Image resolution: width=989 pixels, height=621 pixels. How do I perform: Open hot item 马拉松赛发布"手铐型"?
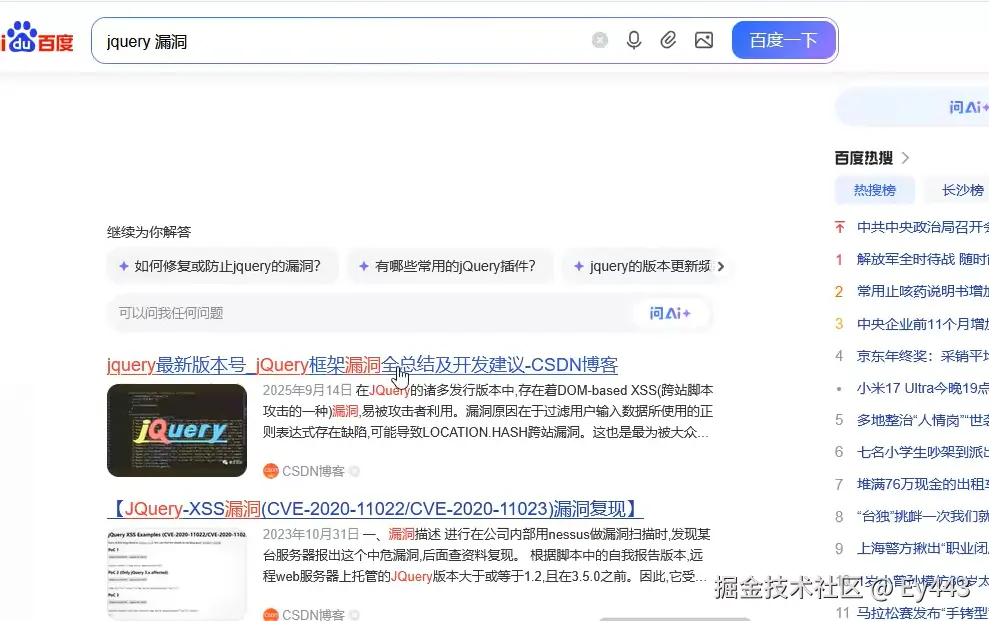coord(922,613)
